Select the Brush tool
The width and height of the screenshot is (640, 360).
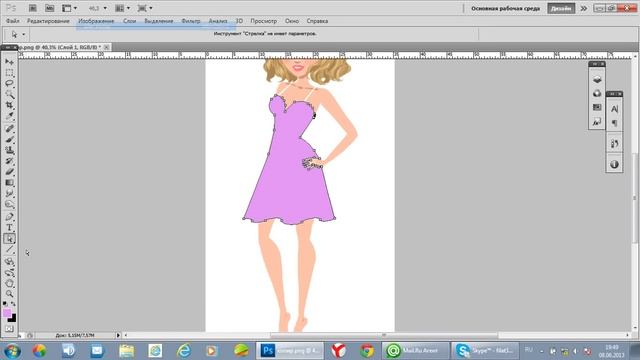(x=9, y=140)
